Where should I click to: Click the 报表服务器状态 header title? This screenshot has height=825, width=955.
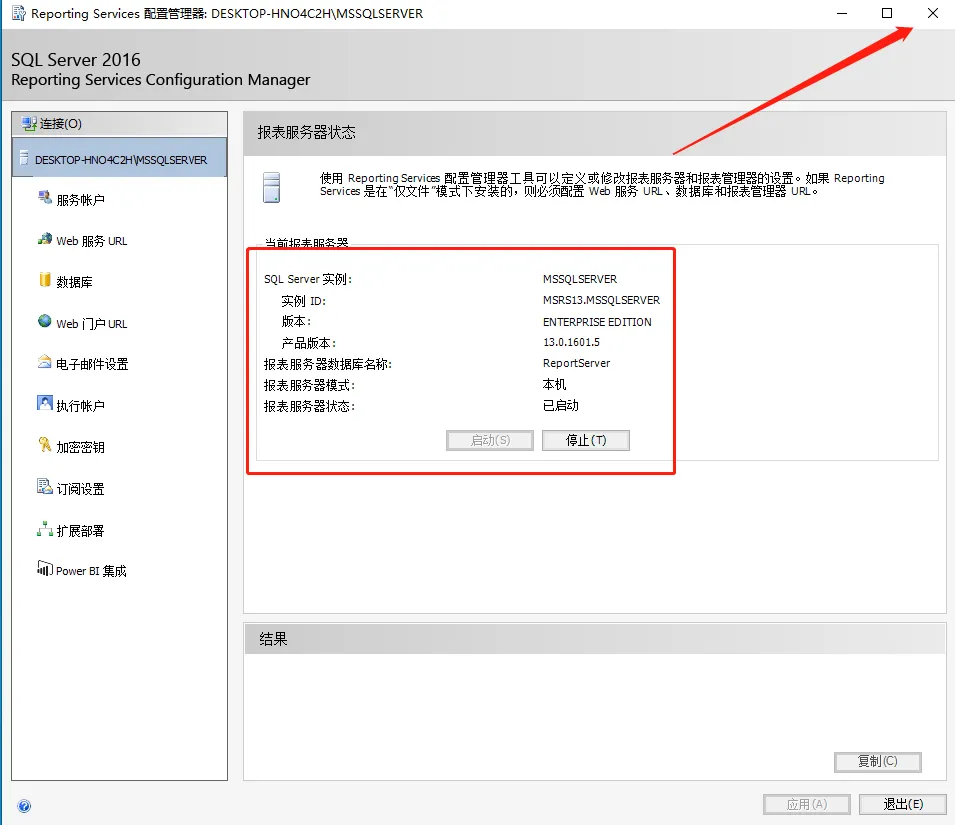tap(306, 132)
